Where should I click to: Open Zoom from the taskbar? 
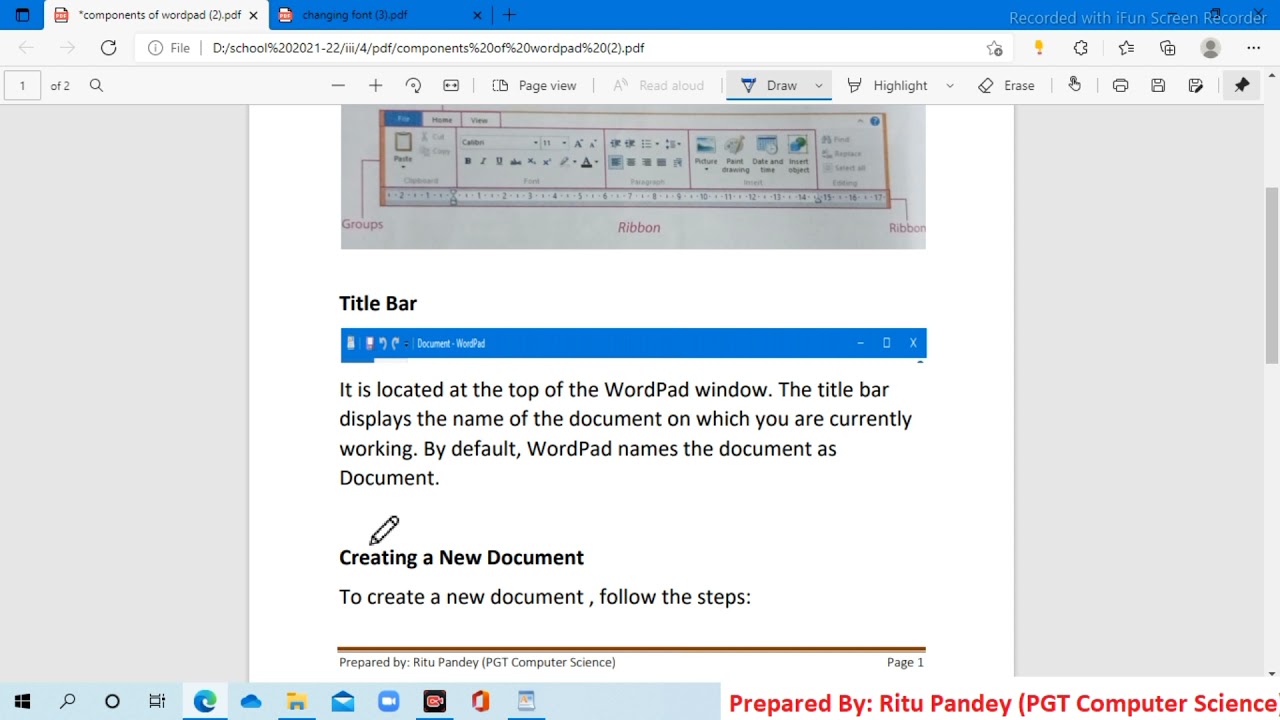coord(389,702)
